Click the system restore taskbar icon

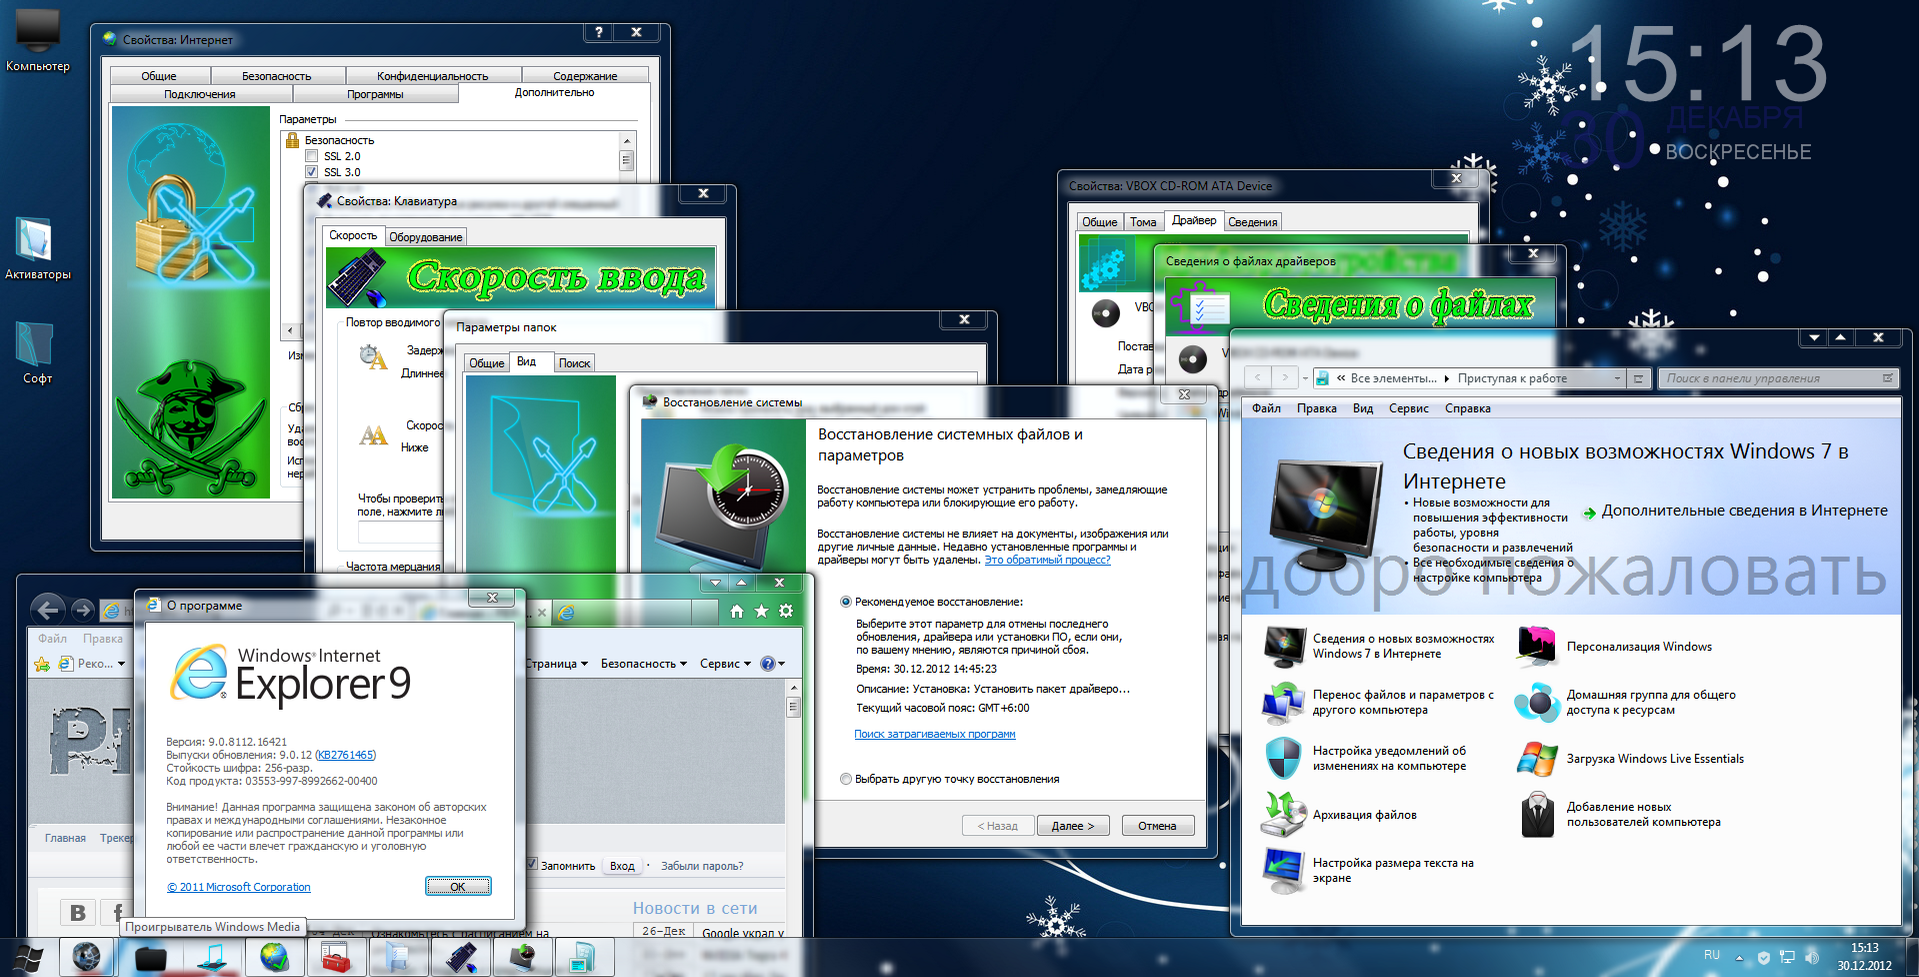tap(522, 958)
